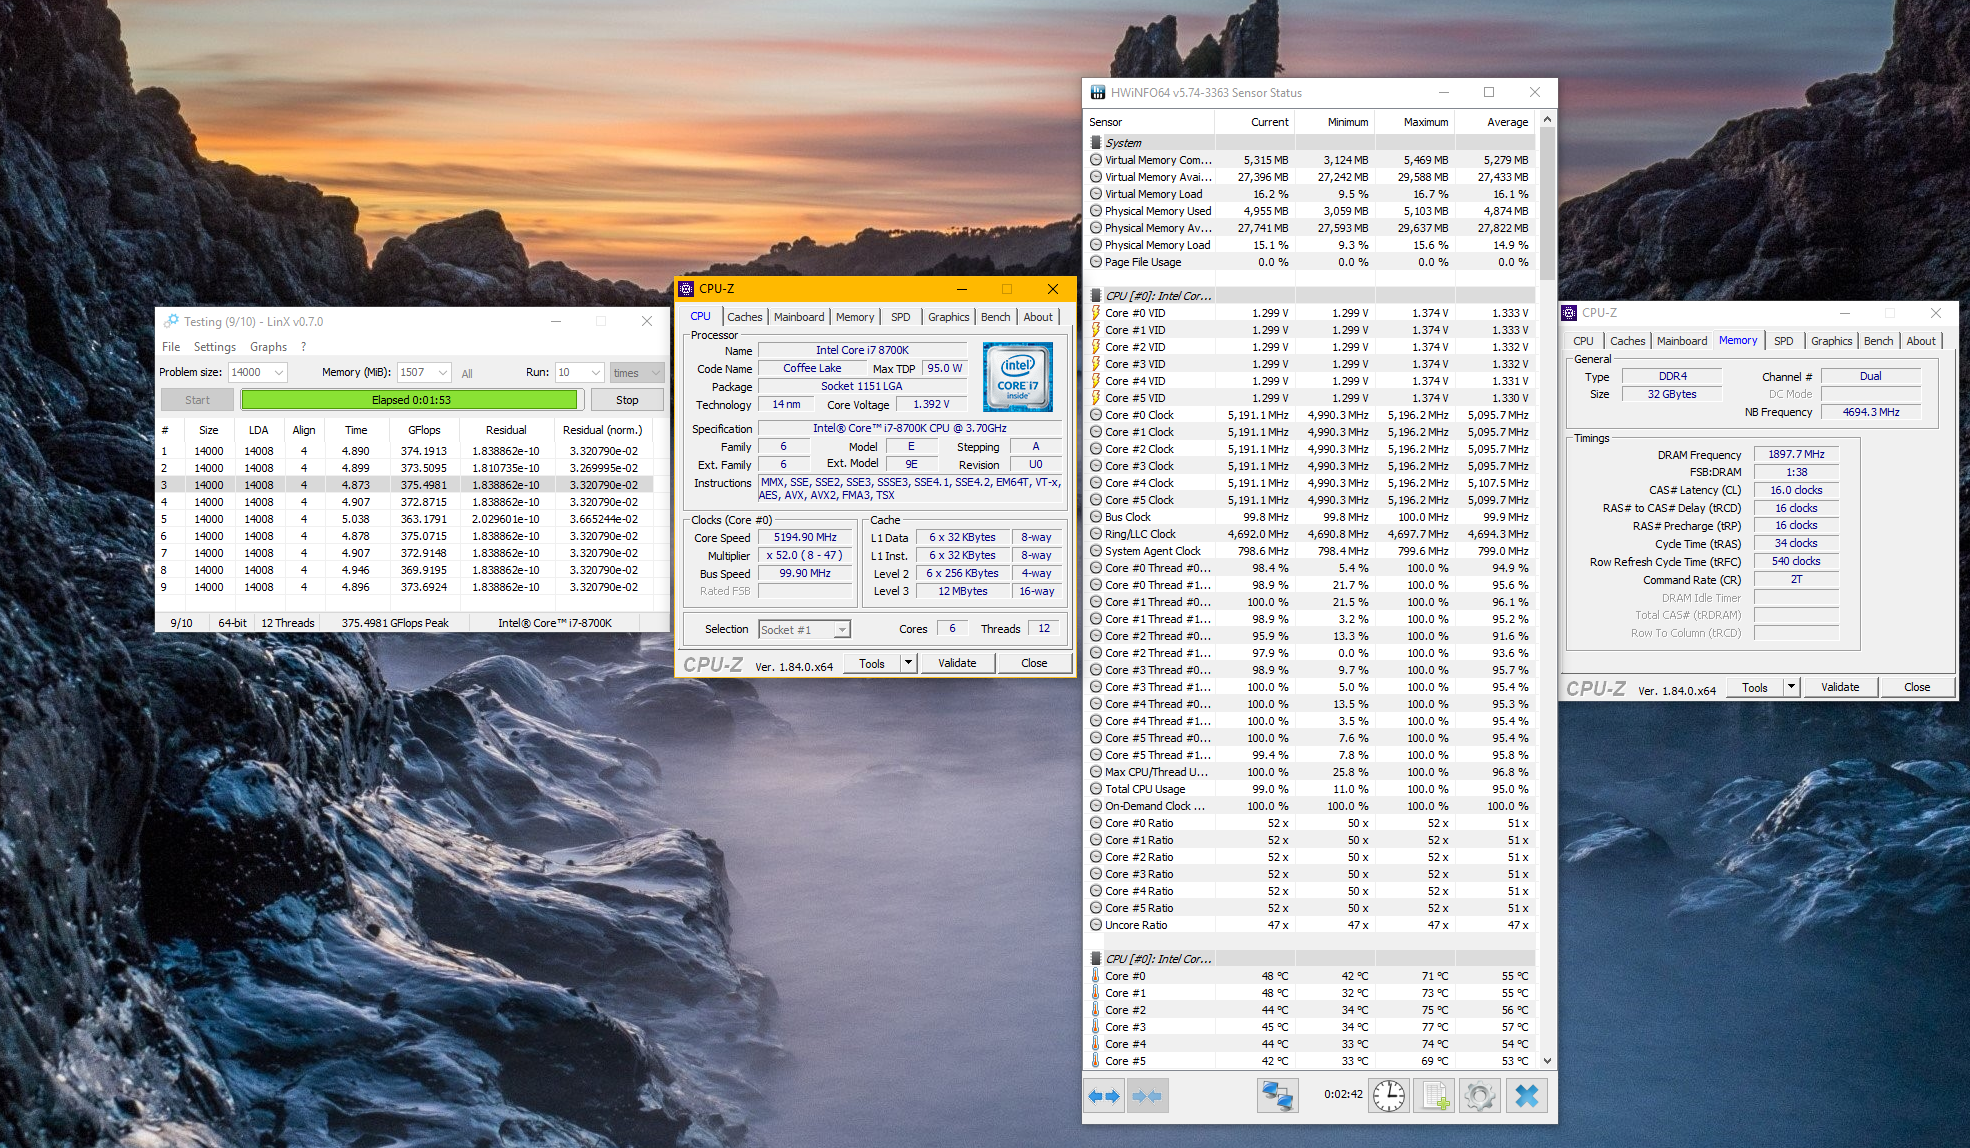
Task: Switch to the Mainboard tab in the CPU-Z CPU window
Action: (x=799, y=317)
